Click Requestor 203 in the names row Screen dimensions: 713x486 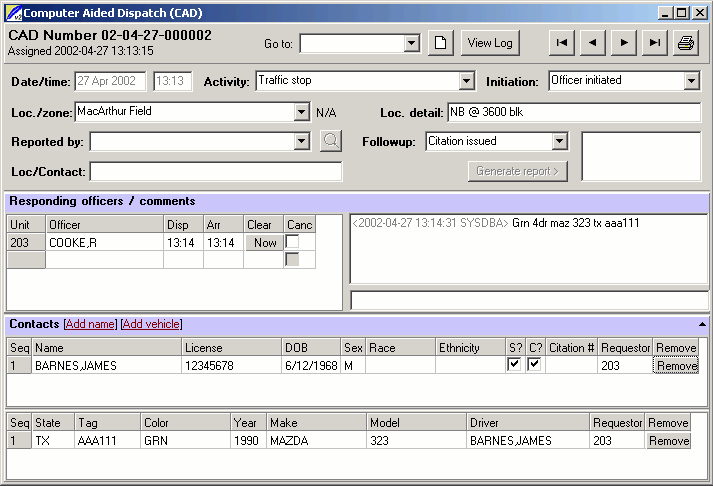coord(625,366)
